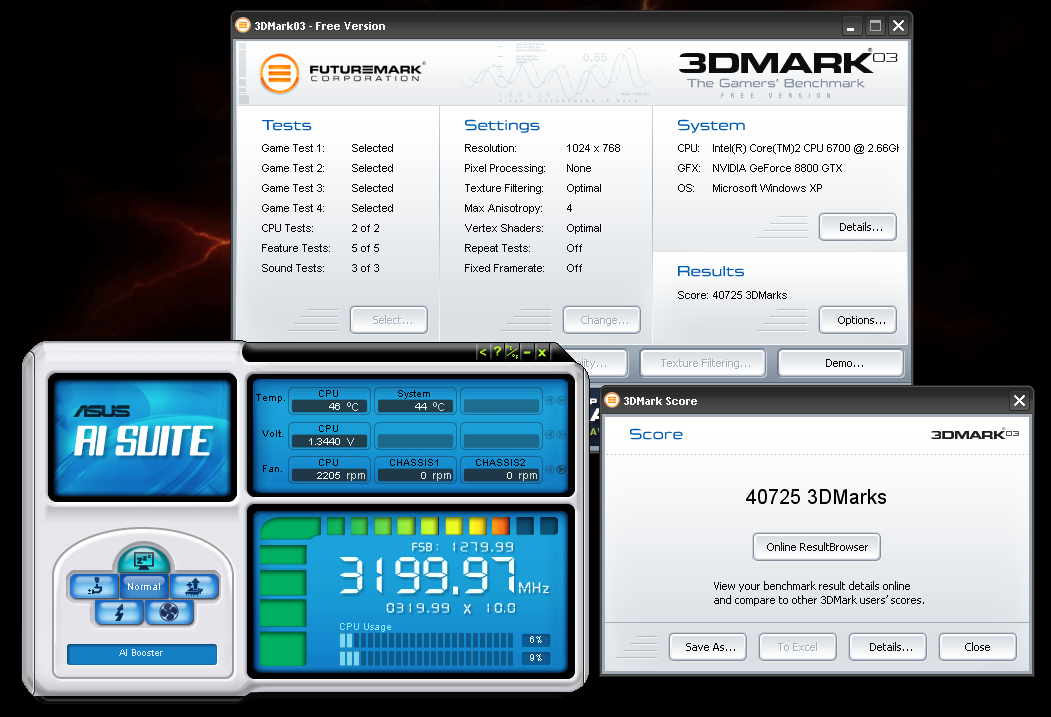Click previous-page arrow on the Volt. row
Image resolution: width=1051 pixels, height=717 pixels.
550,435
